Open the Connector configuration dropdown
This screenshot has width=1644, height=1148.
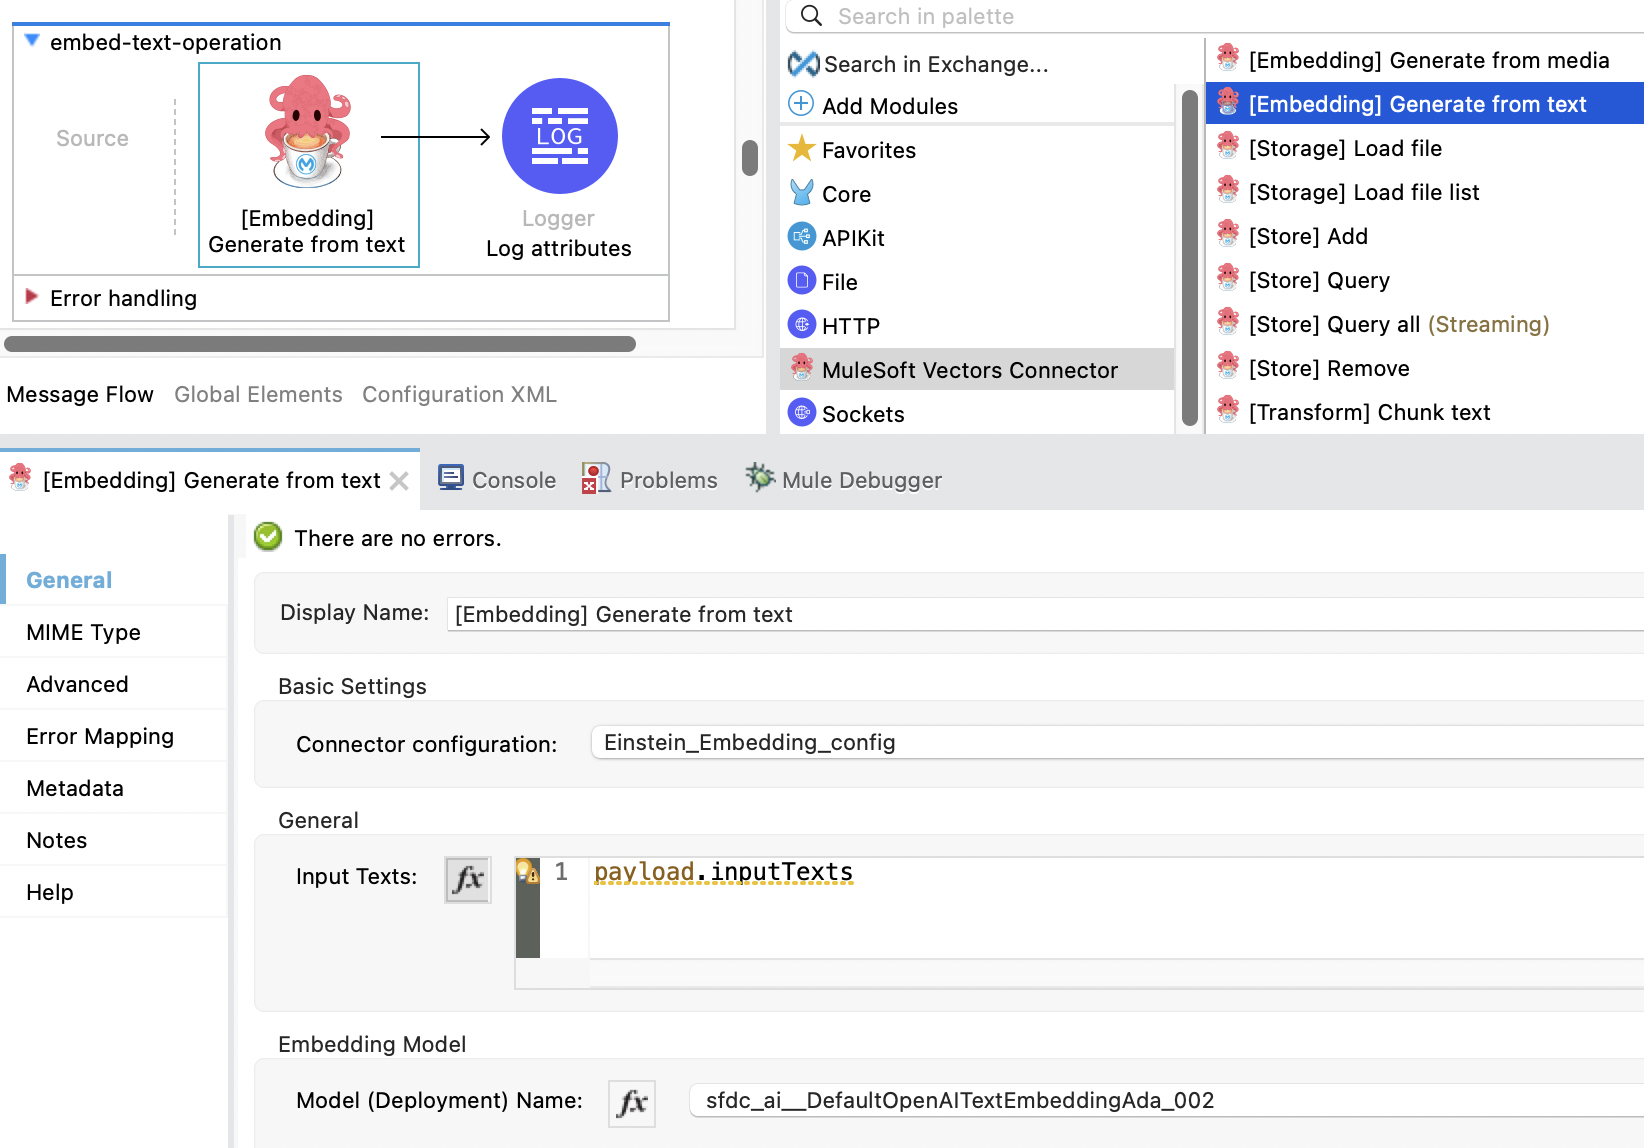(1117, 742)
